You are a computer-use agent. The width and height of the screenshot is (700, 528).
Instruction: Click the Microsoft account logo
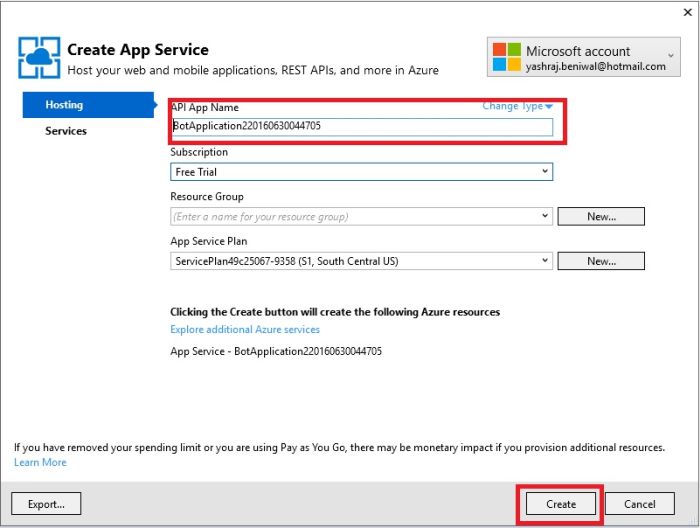click(x=507, y=57)
